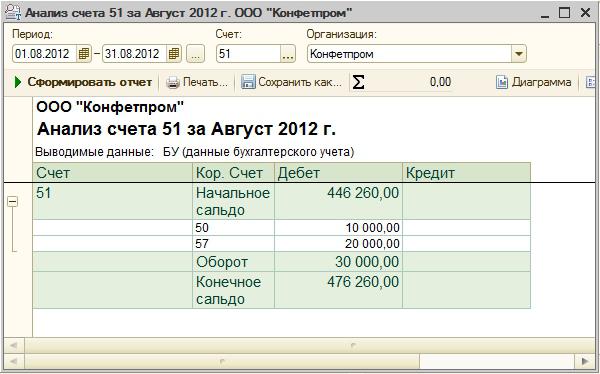Select the Счет column header

[x=112, y=173]
